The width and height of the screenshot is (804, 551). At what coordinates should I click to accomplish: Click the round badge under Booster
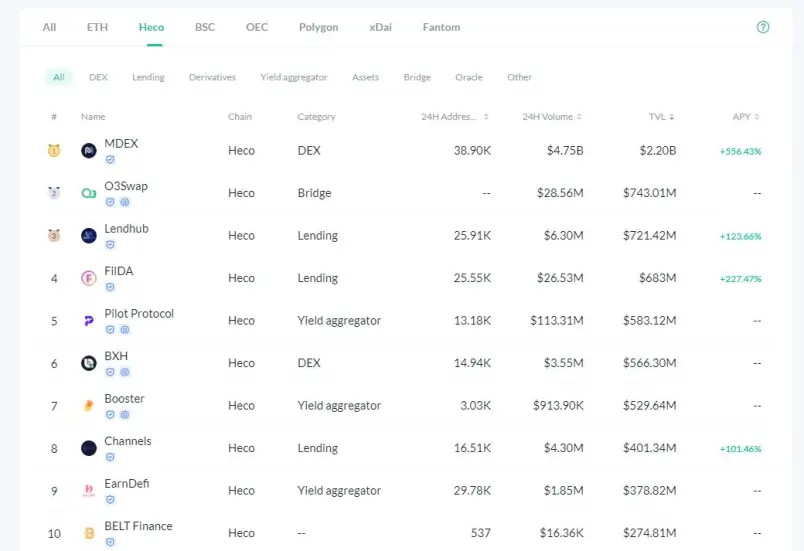pyautogui.click(x=125, y=415)
